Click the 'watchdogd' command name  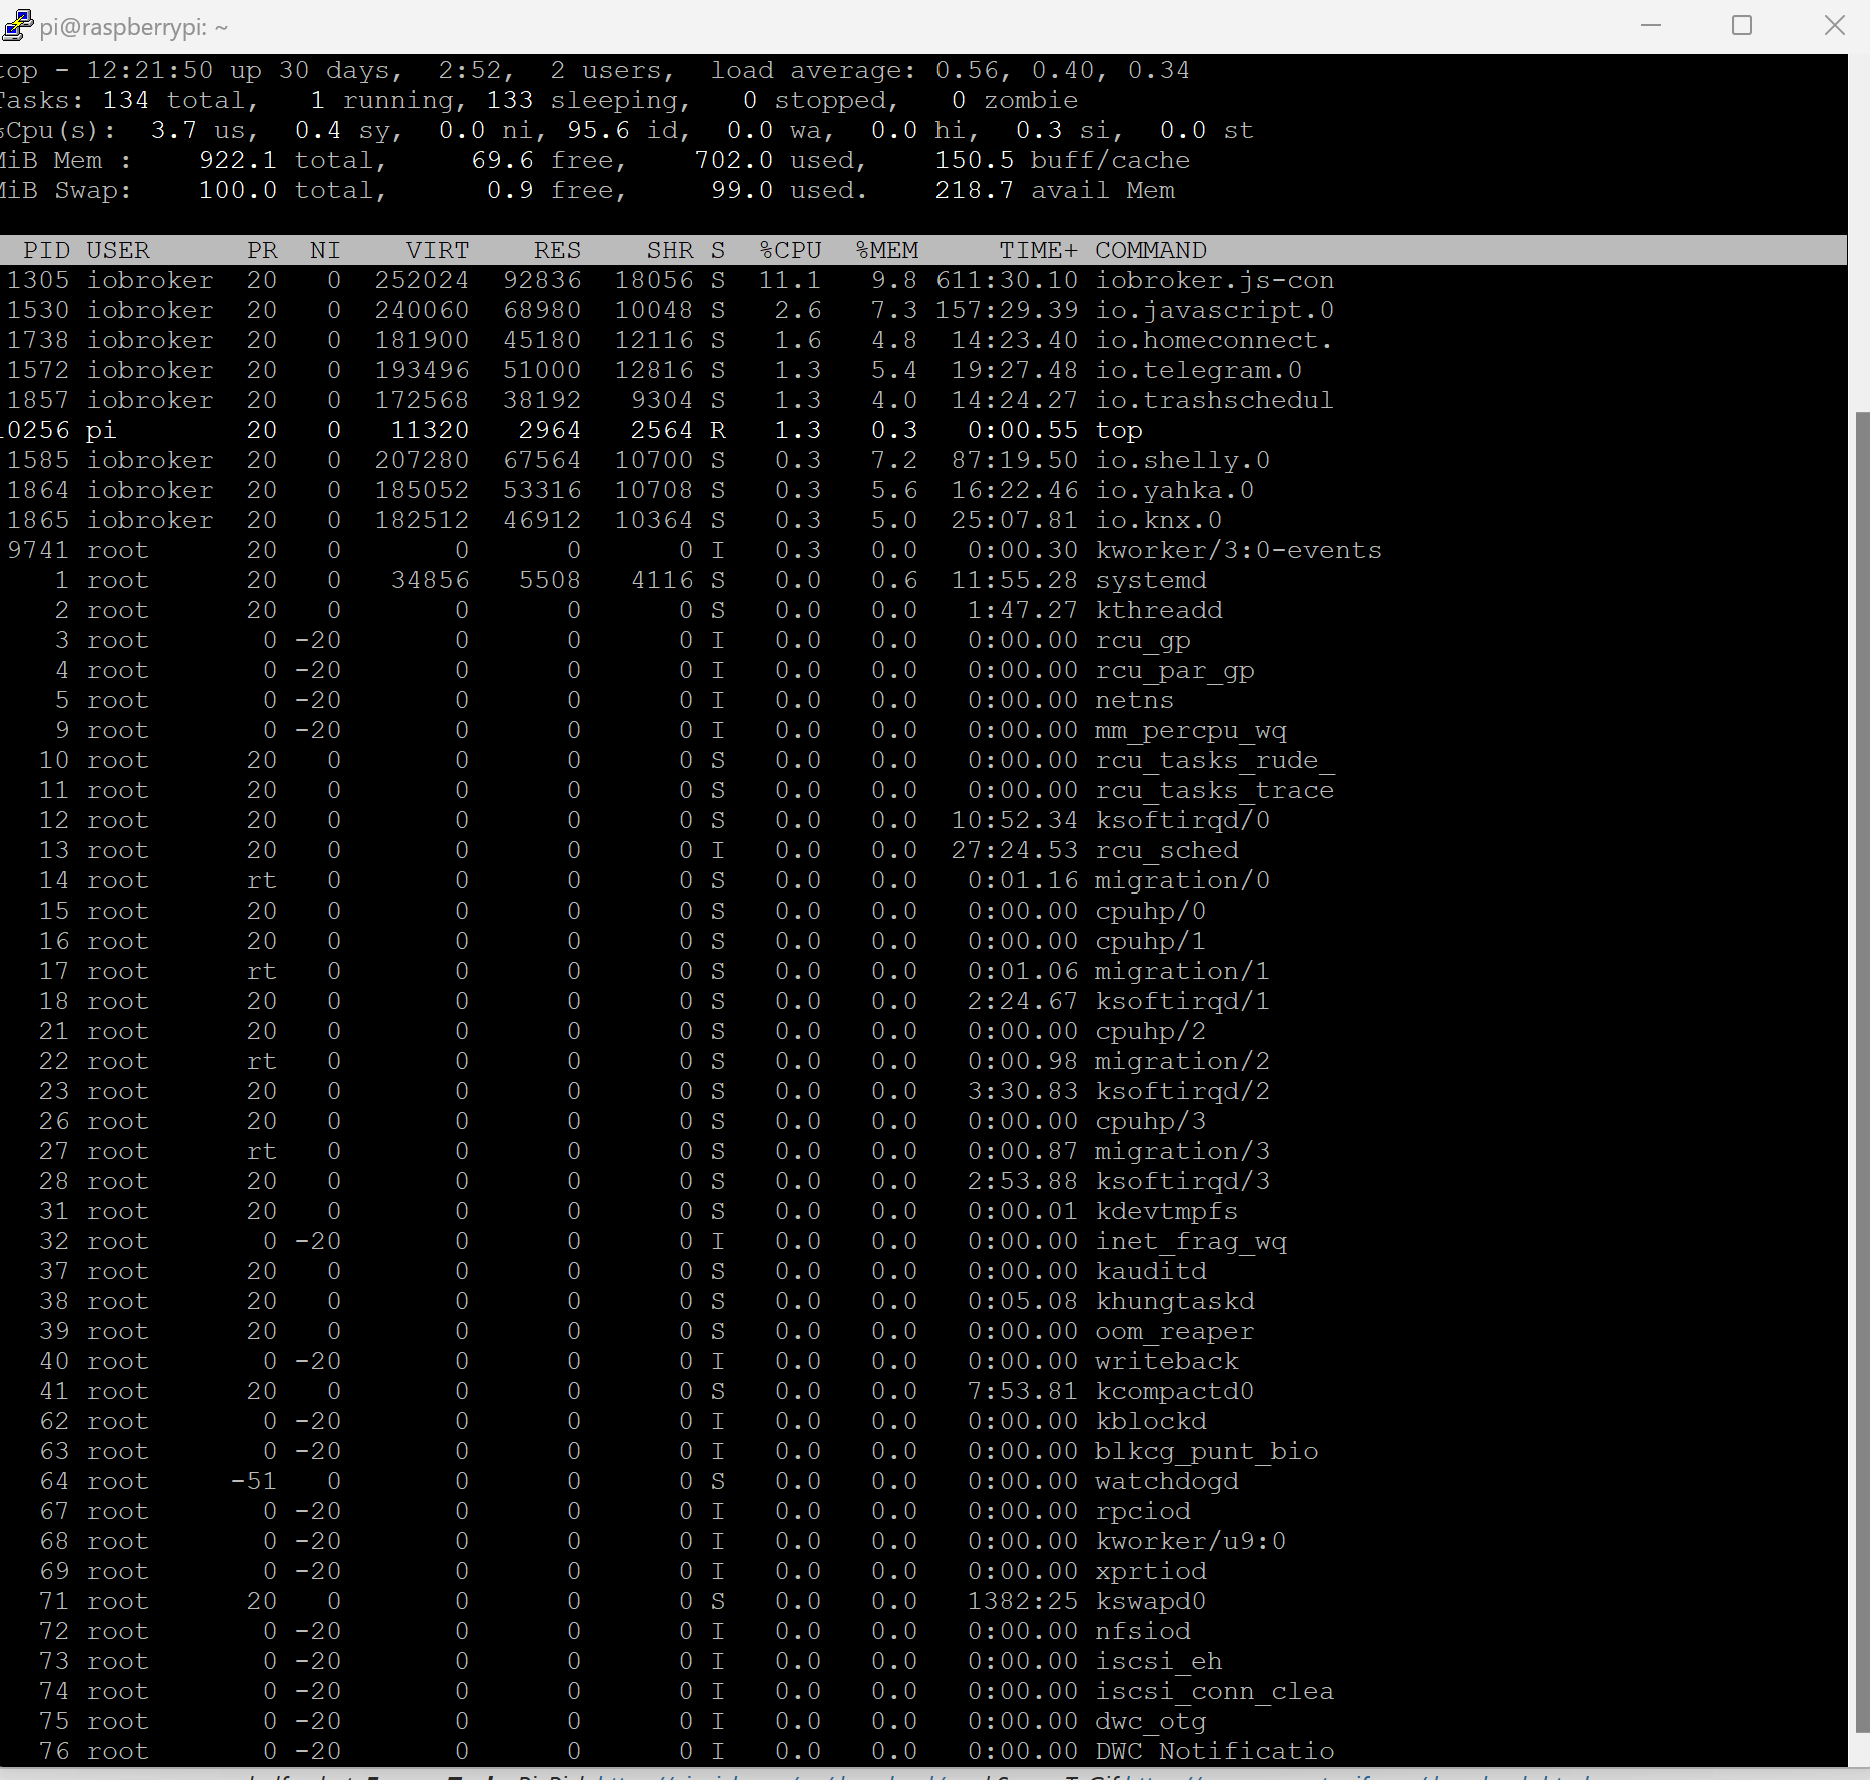click(x=1167, y=1481)
